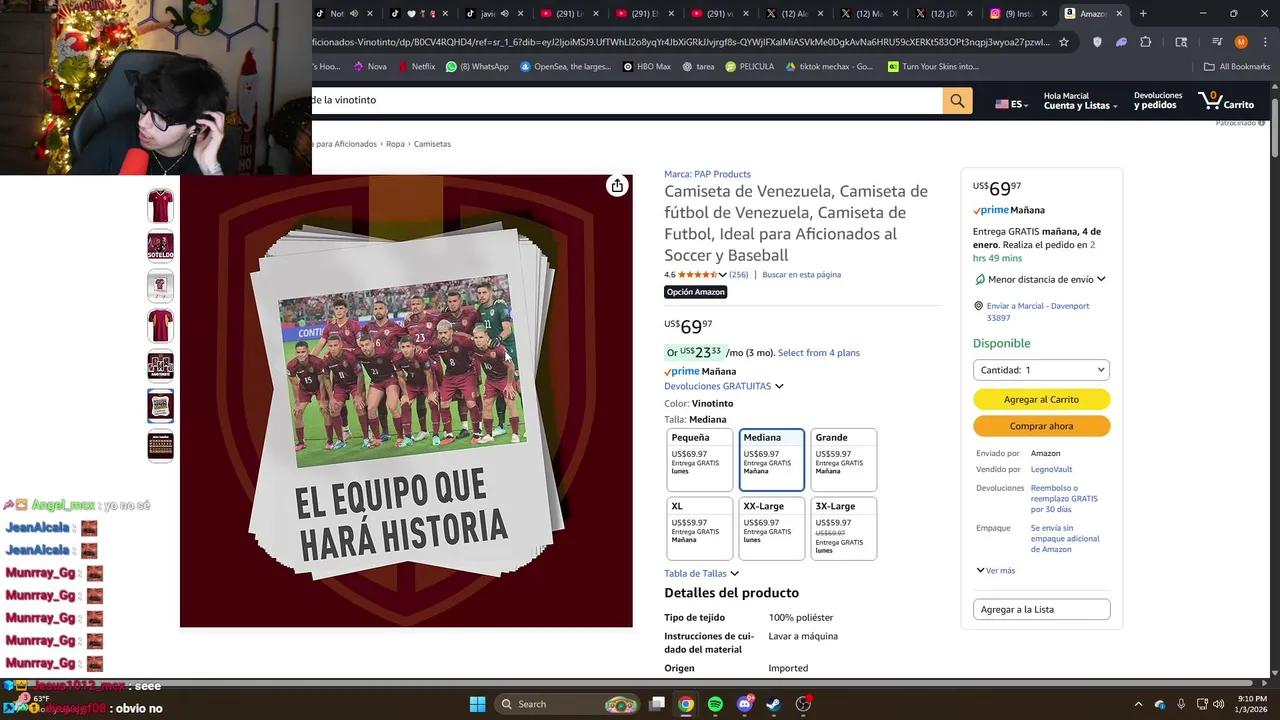This screenshot has width=1280, height=720.
Task: Click the Windows taskbar Search box
Action: [x=569, y=704]
